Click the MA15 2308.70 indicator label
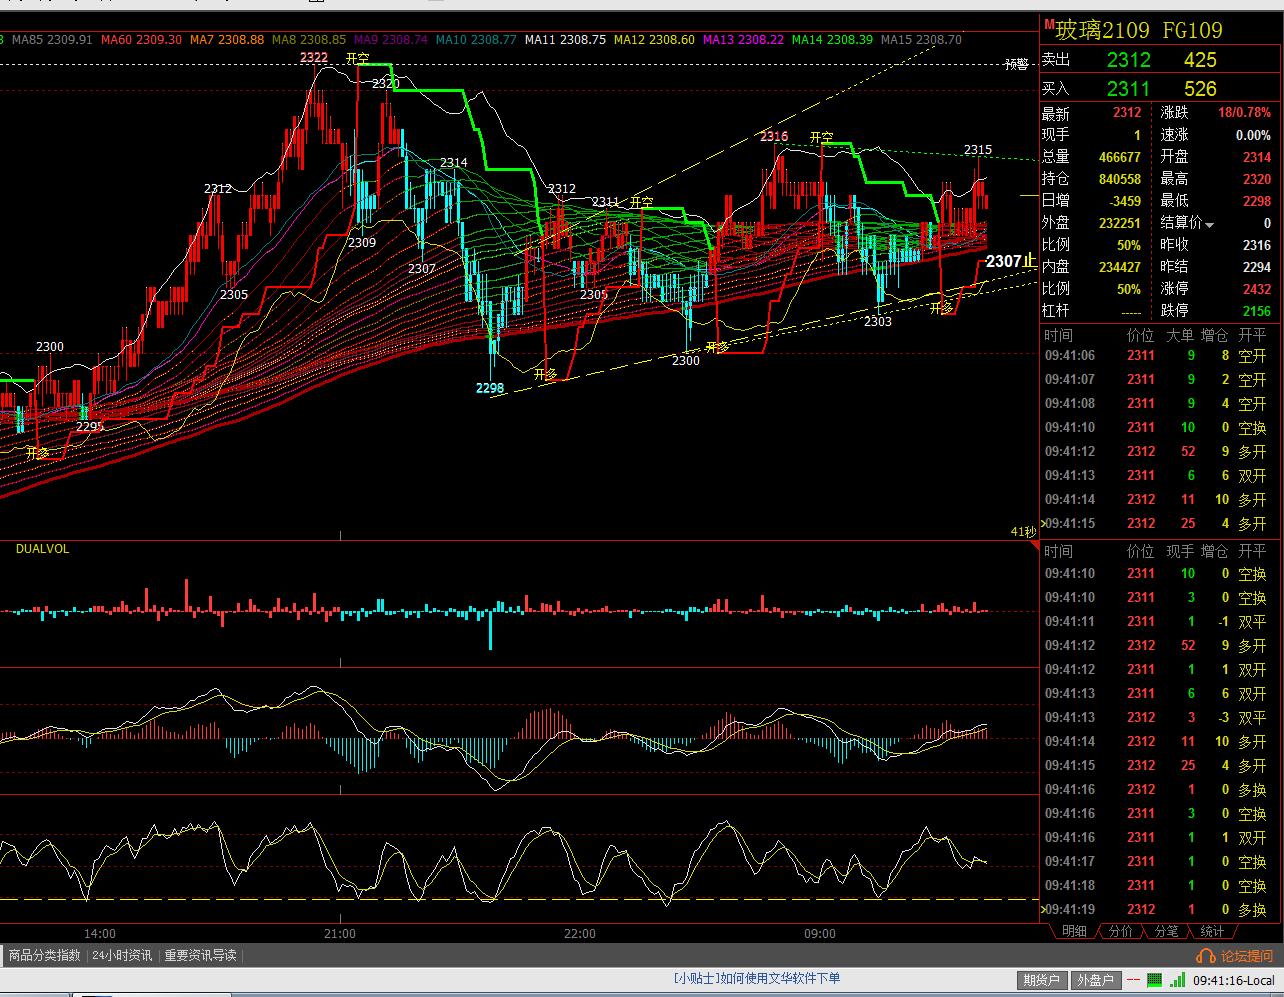The image size is (1284, 997). pyautogui.click(x=921, y=40)
